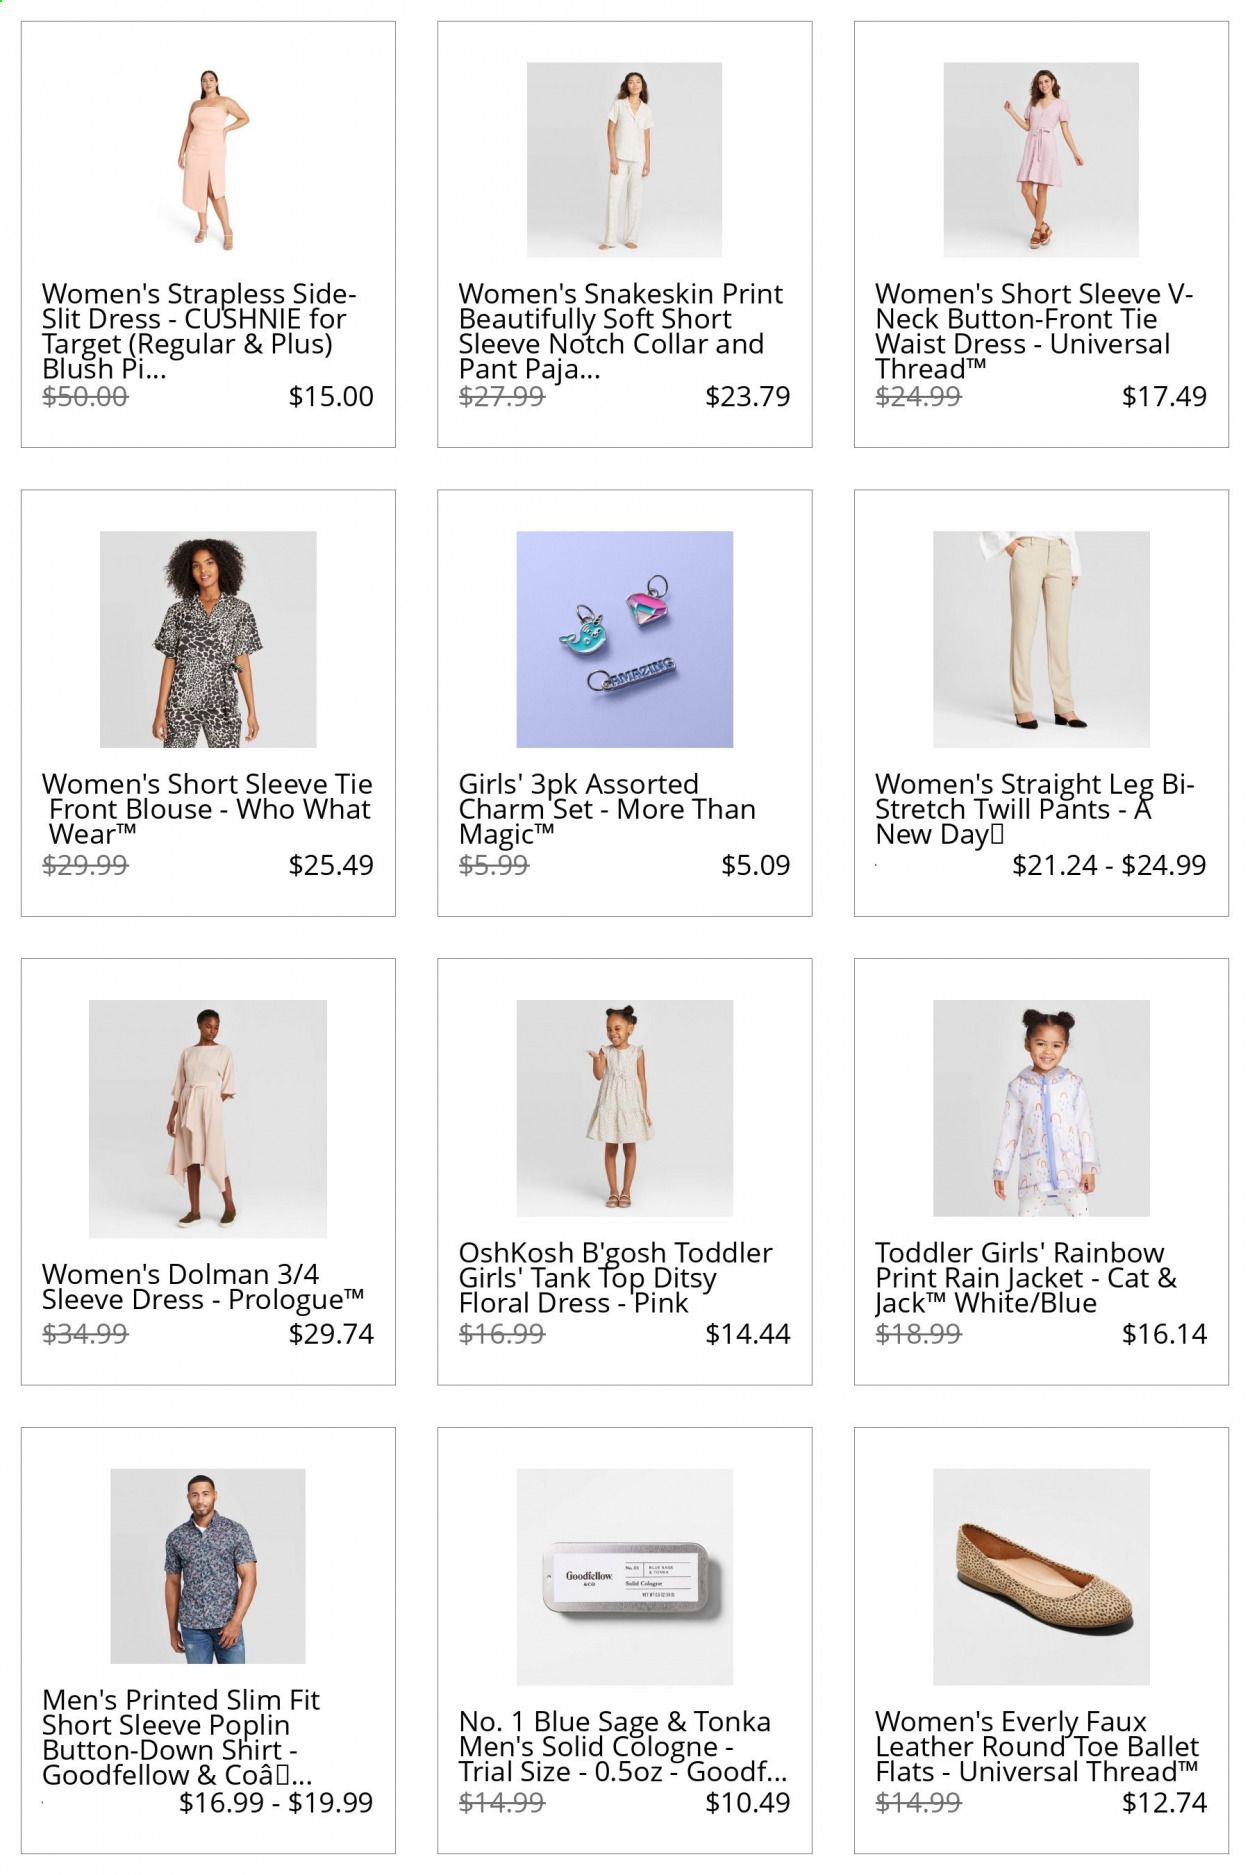The image size is (1250, 1875).
Task: Open the Dolman 3/4 Sleeve Dress image
Action: [208, 1119]
